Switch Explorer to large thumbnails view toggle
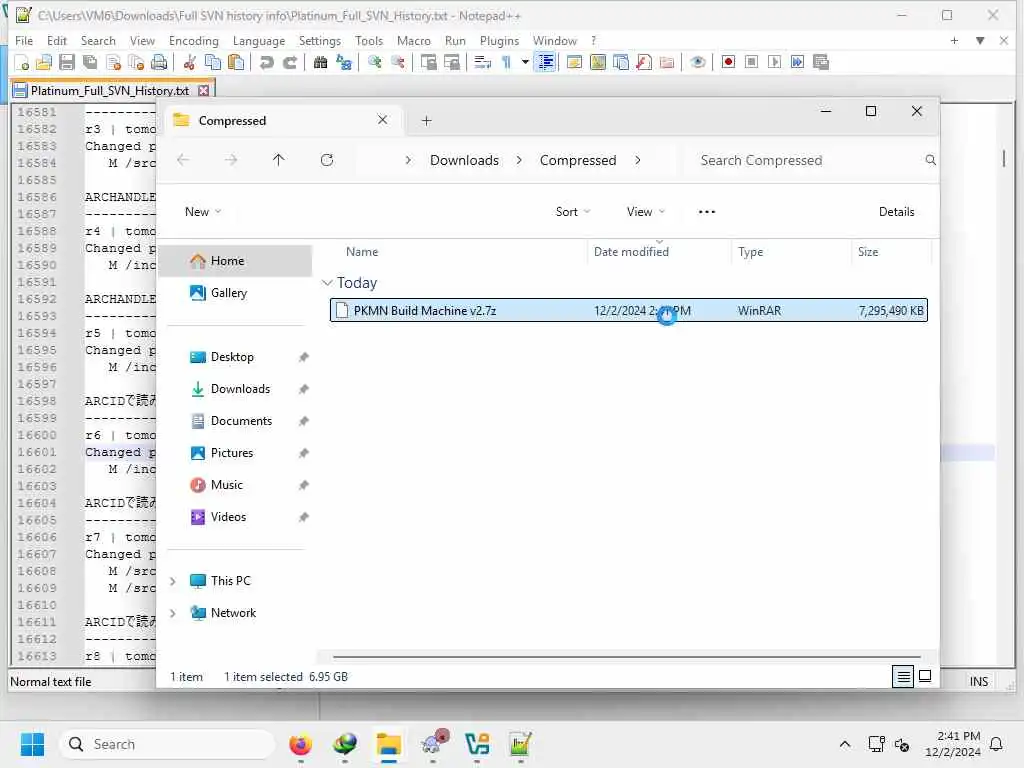Image resolution: width=1024 pixels, height=768 pixels. 925,677
